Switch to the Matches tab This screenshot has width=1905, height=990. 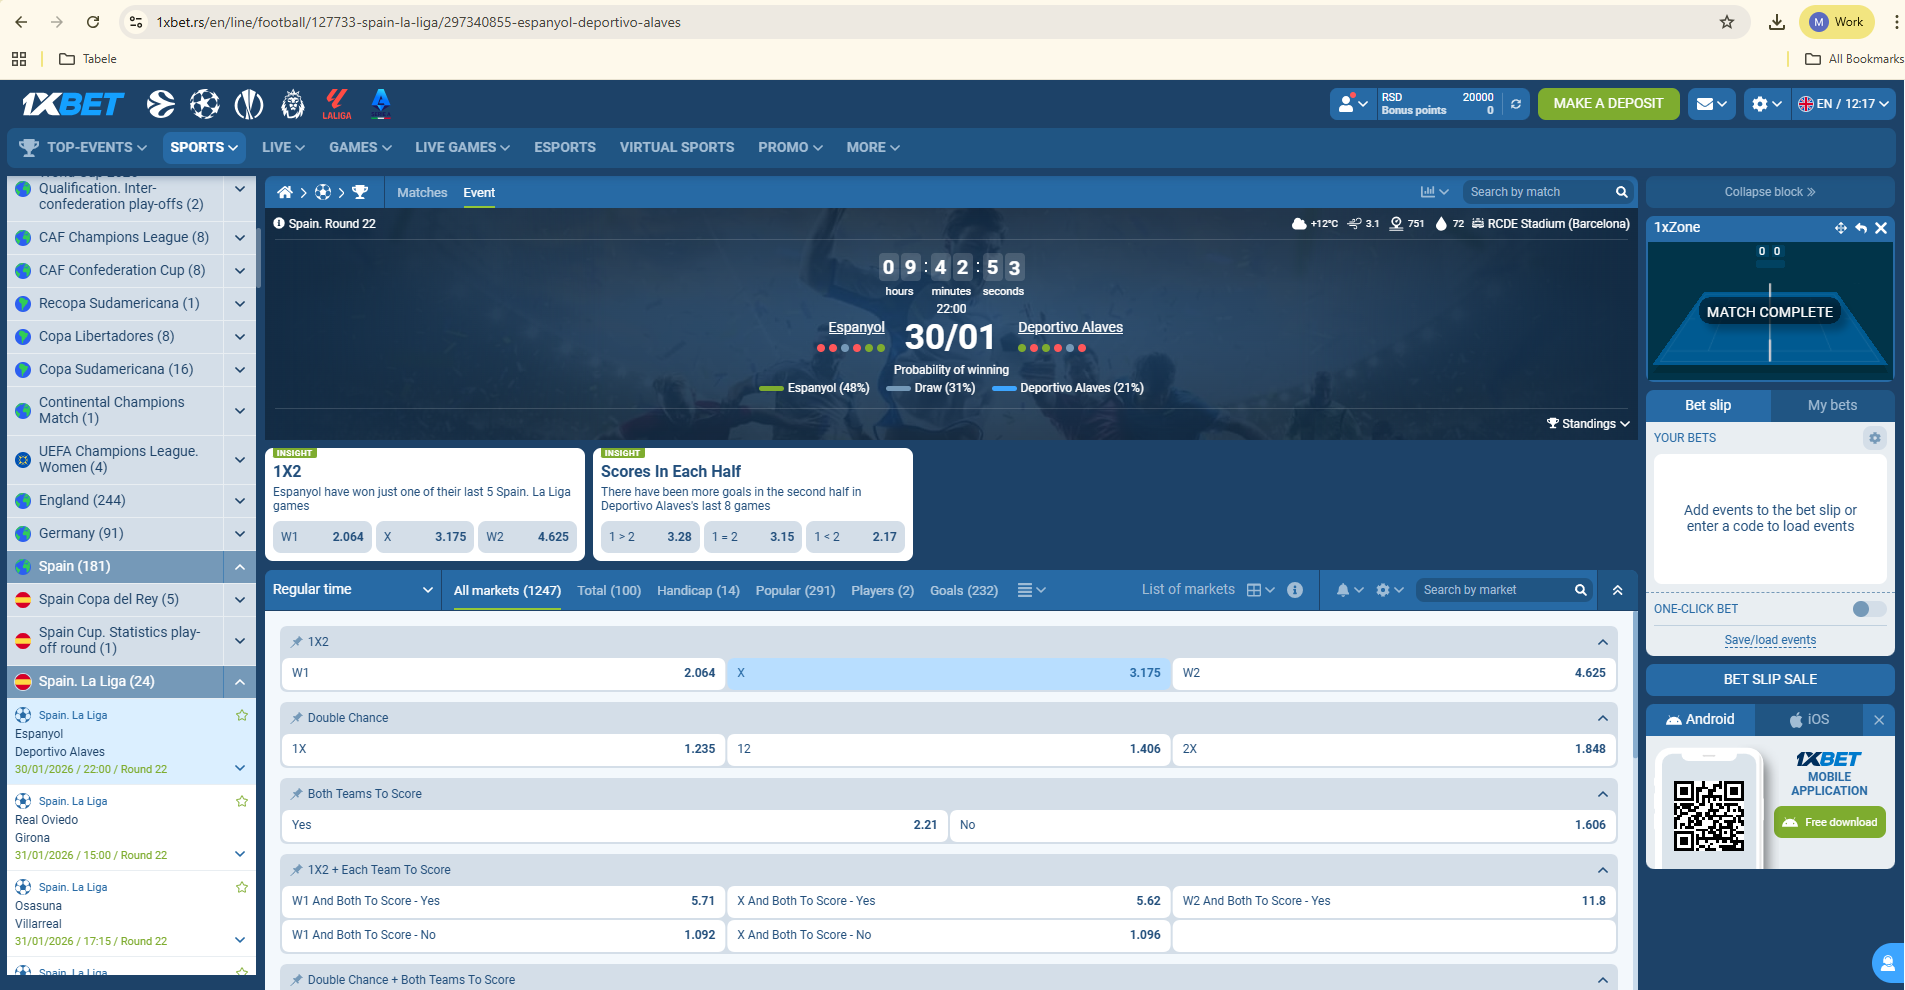coord(422,193)
